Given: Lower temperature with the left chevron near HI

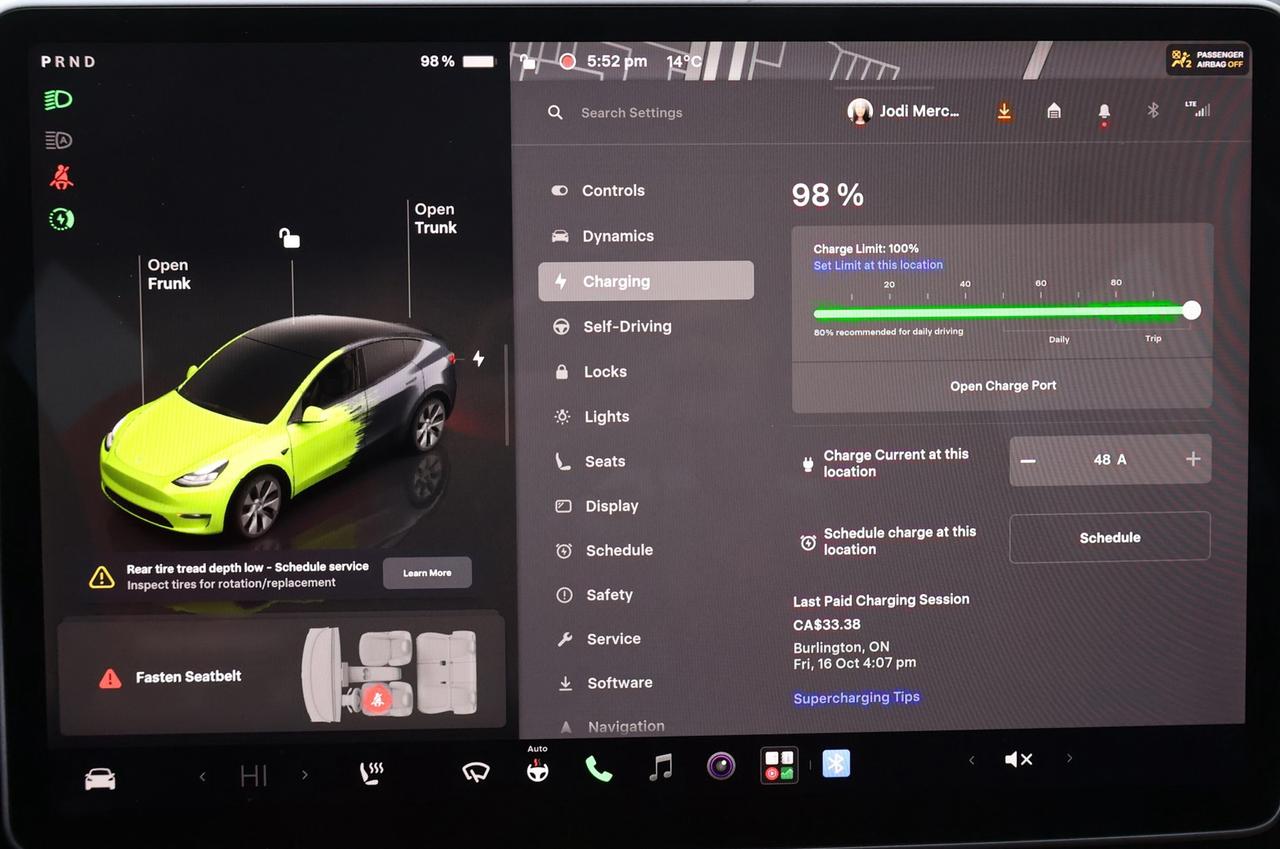Looking at the screenshot, I should click(x=202, y=776).
